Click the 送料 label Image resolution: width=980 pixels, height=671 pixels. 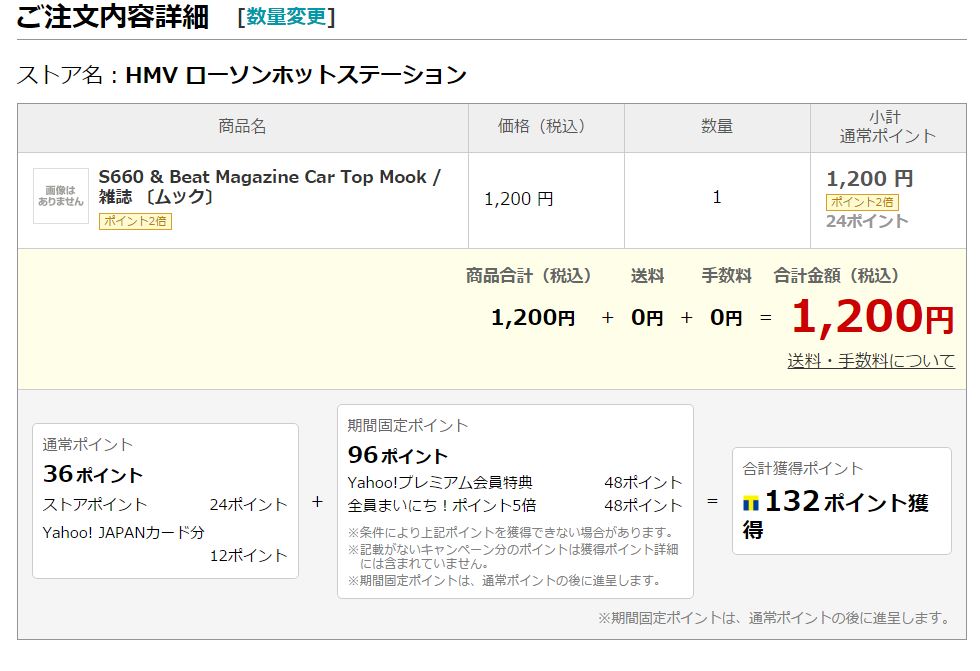[647, 276]
